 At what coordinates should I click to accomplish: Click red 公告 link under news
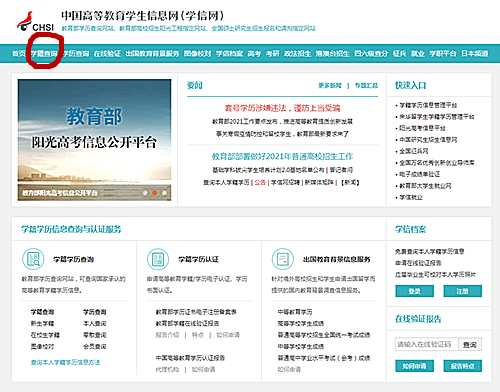coord(260,182)
